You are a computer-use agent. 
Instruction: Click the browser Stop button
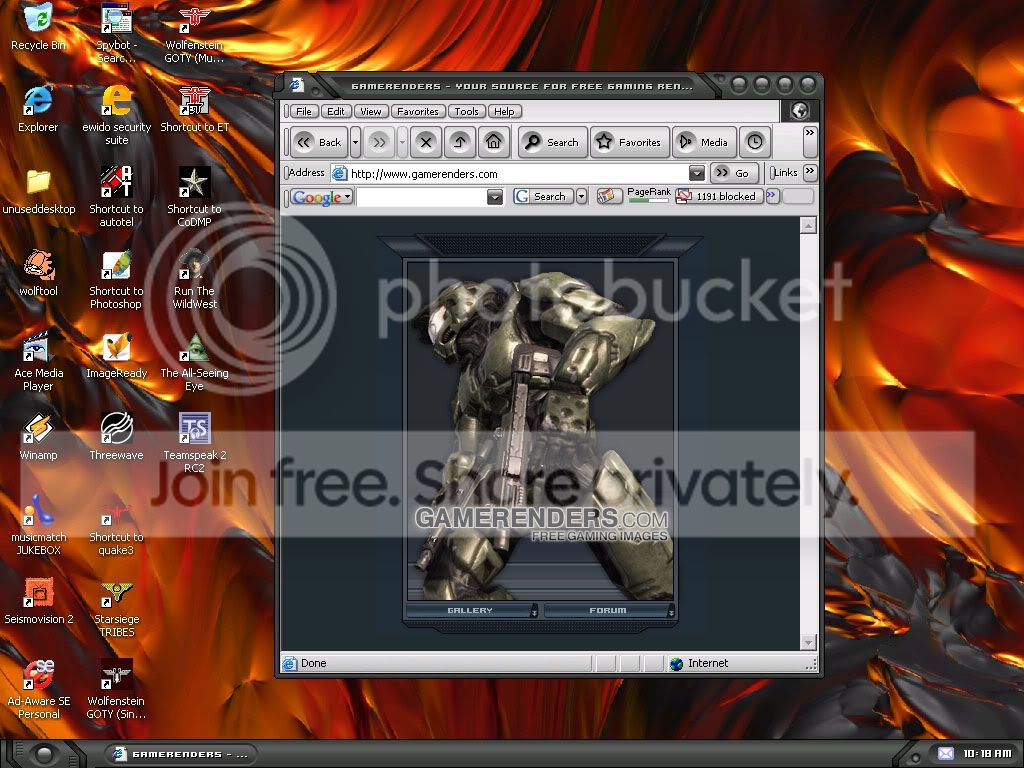click(x=426, y=142)
